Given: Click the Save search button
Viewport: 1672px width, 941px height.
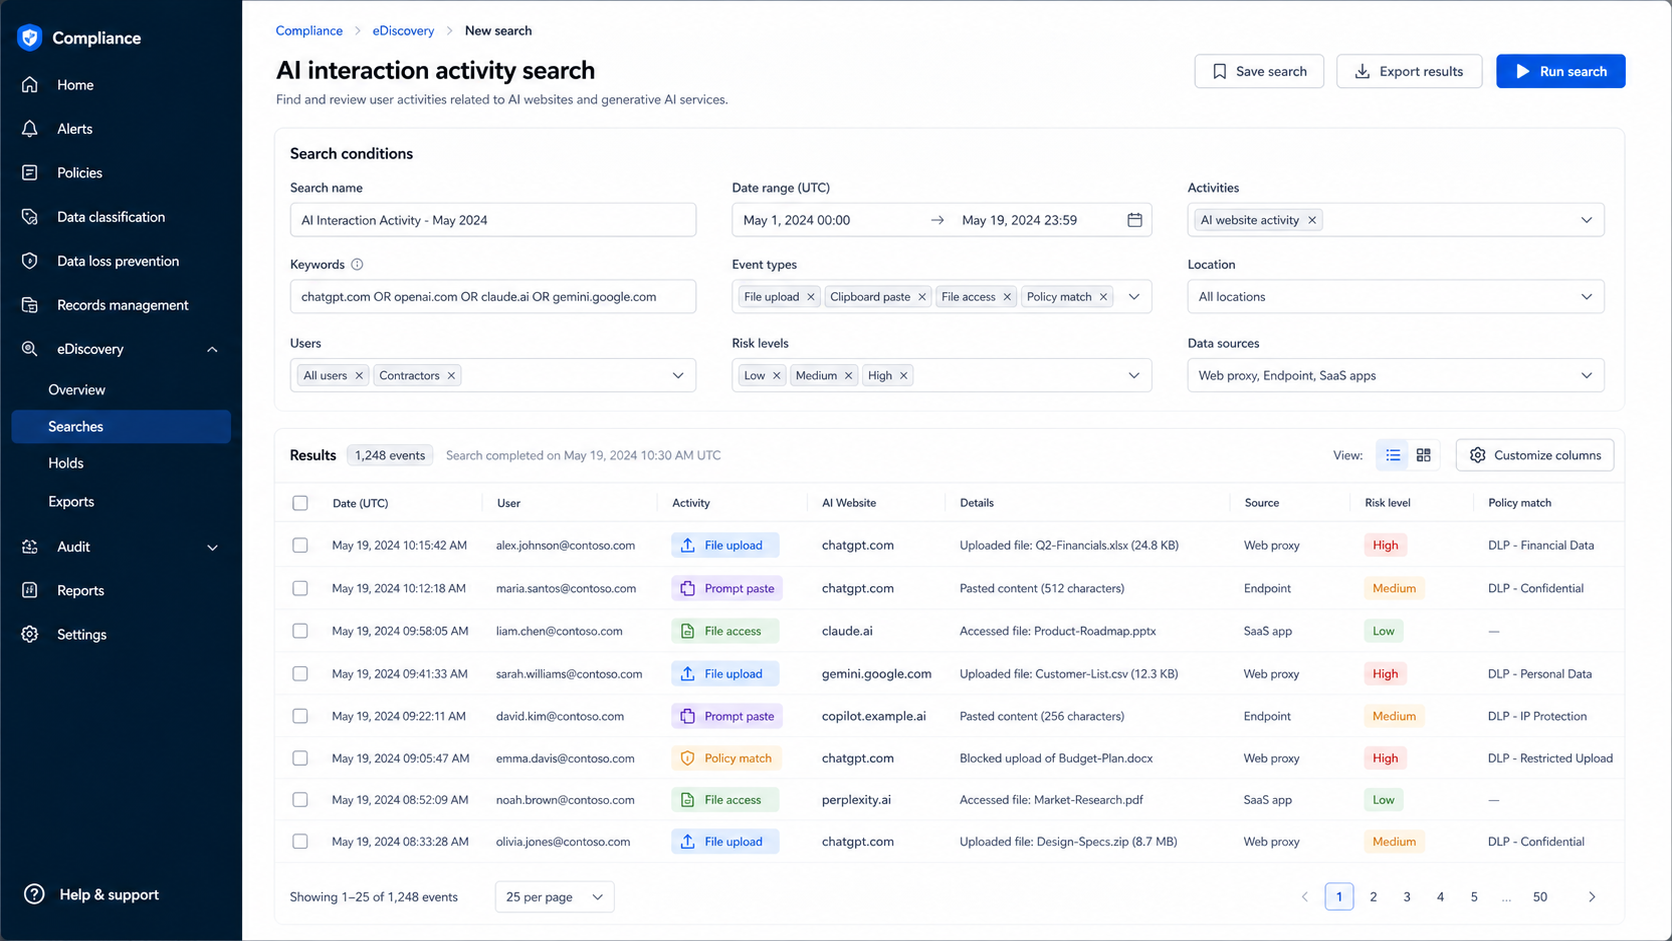Looking at the screenshot, I should (x=1259, y=71).
